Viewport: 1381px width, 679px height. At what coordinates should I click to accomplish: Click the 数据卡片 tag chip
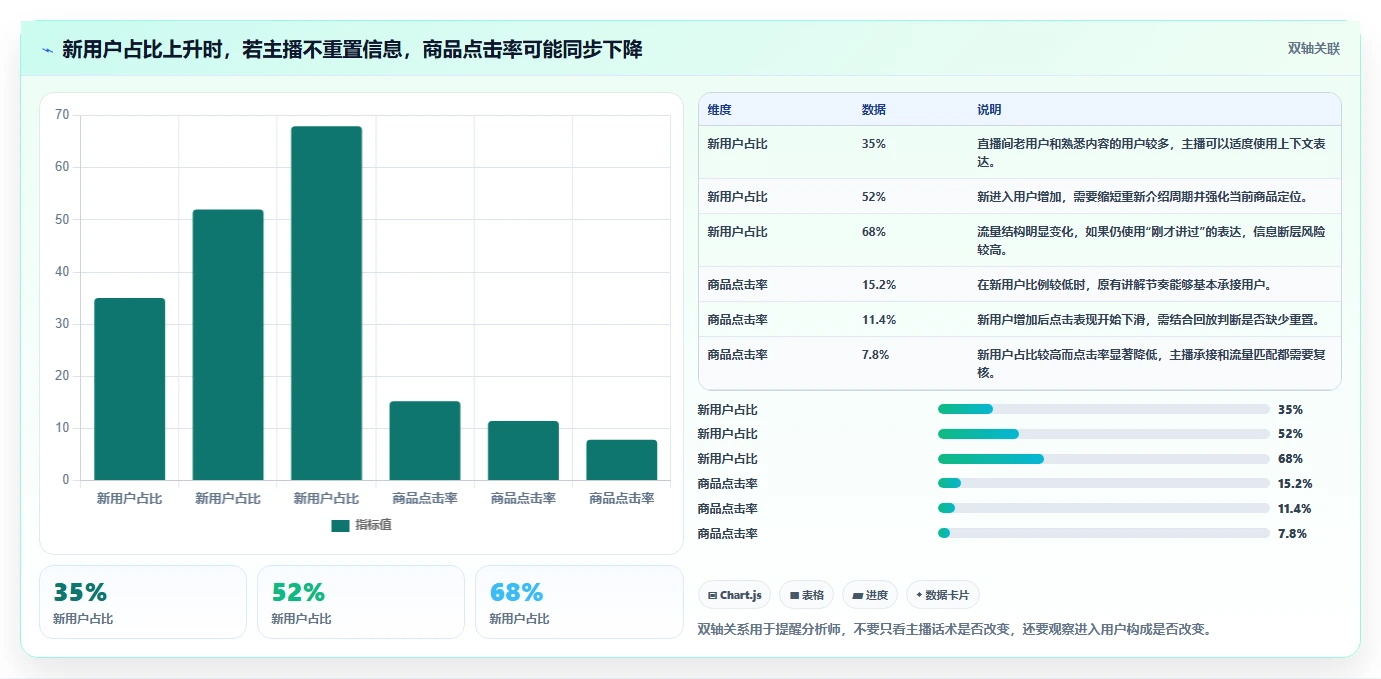[x=943, y=595]
